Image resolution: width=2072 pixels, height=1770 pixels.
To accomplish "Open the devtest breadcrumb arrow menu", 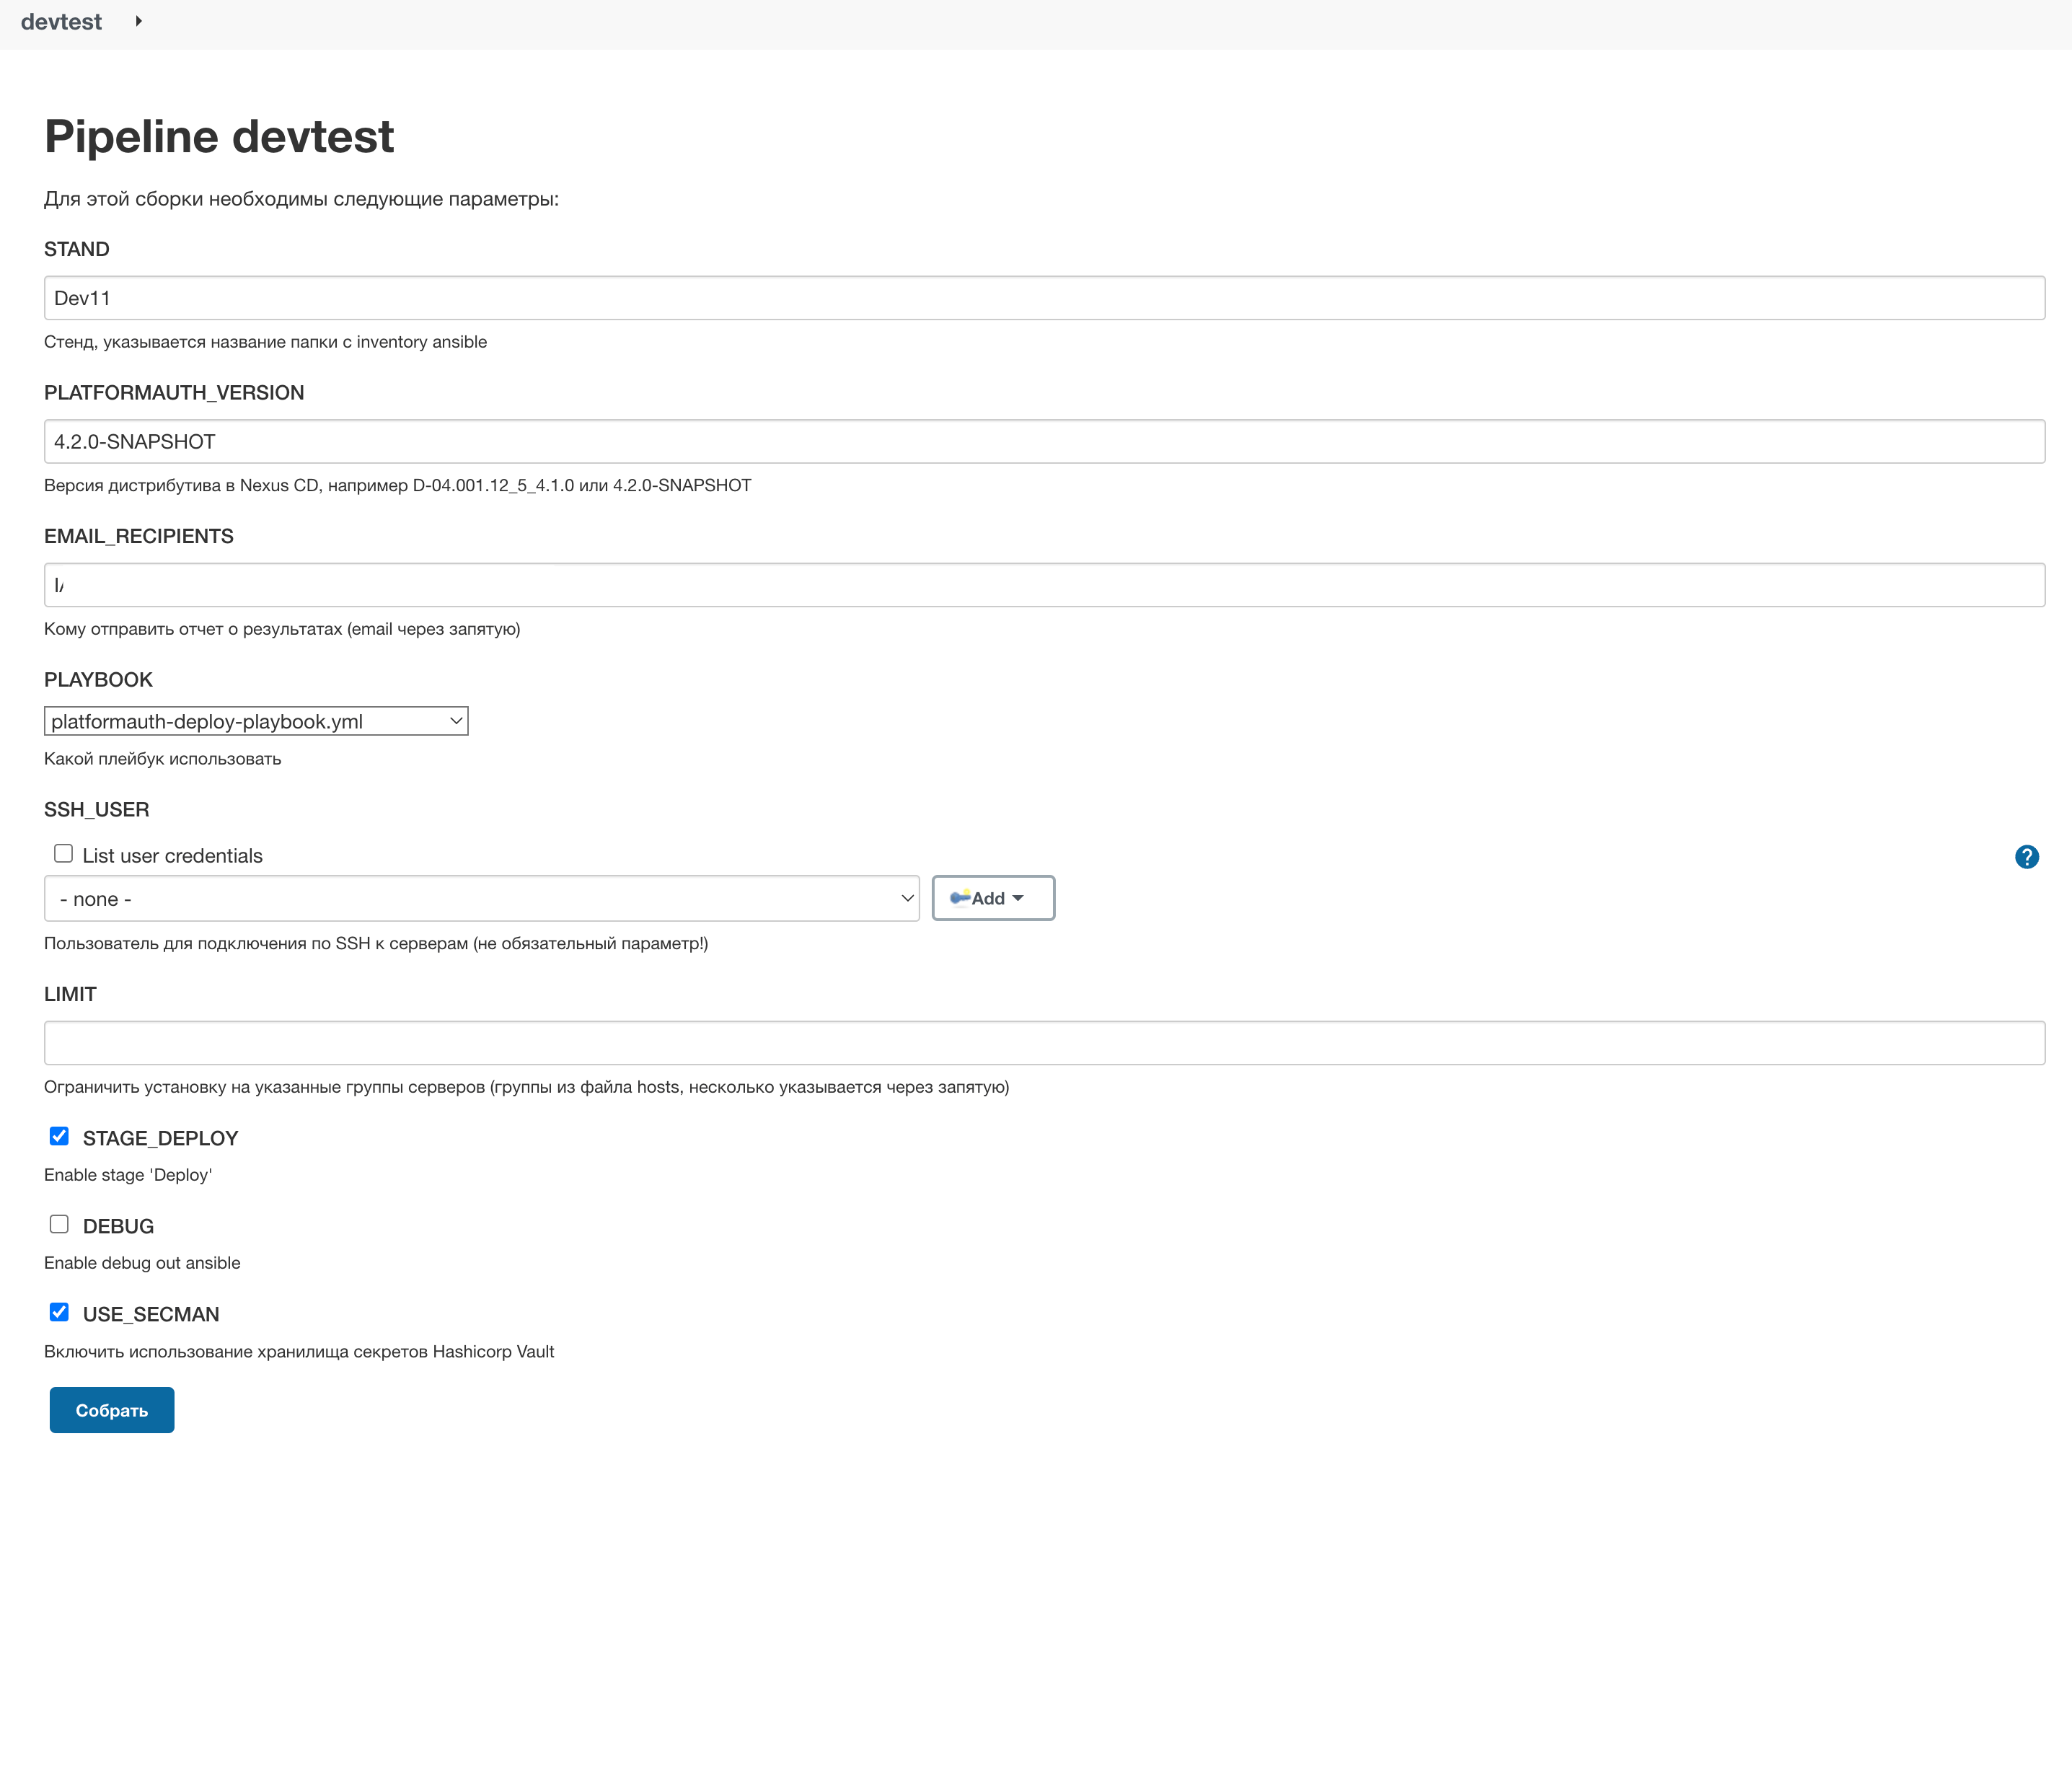I will click(138, 21).
